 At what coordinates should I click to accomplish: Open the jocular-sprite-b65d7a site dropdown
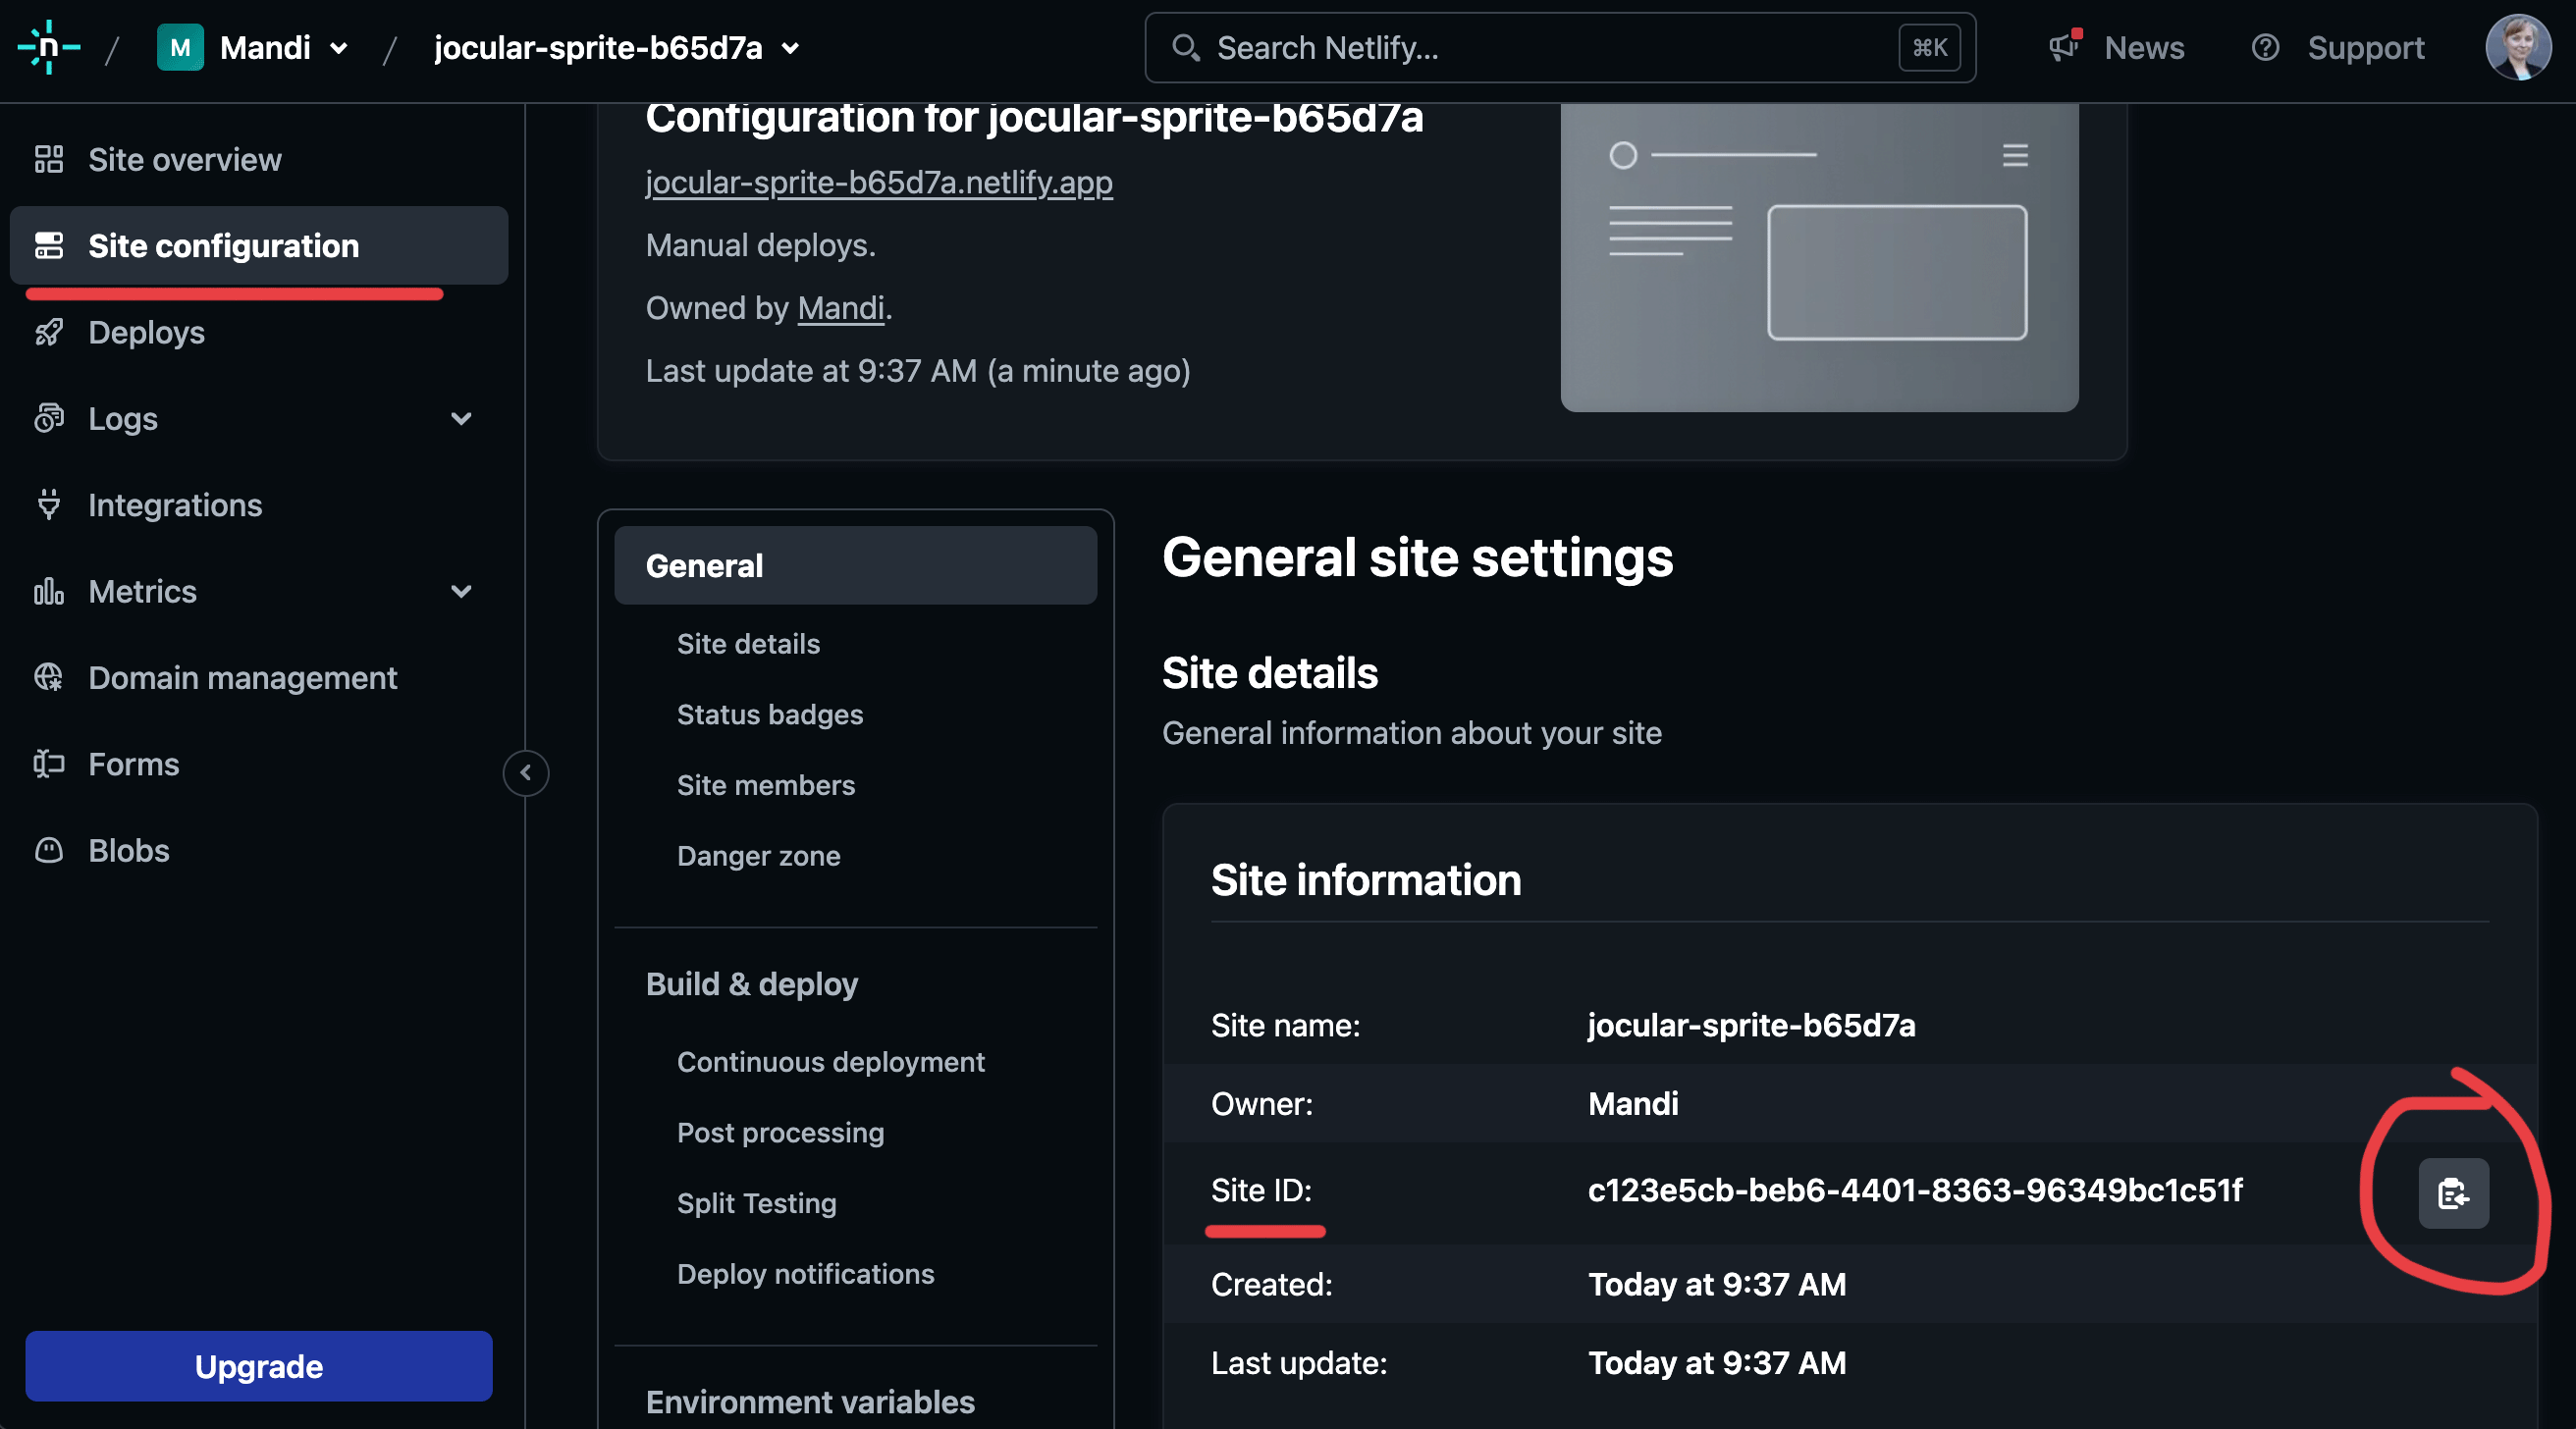pos(790,48)
